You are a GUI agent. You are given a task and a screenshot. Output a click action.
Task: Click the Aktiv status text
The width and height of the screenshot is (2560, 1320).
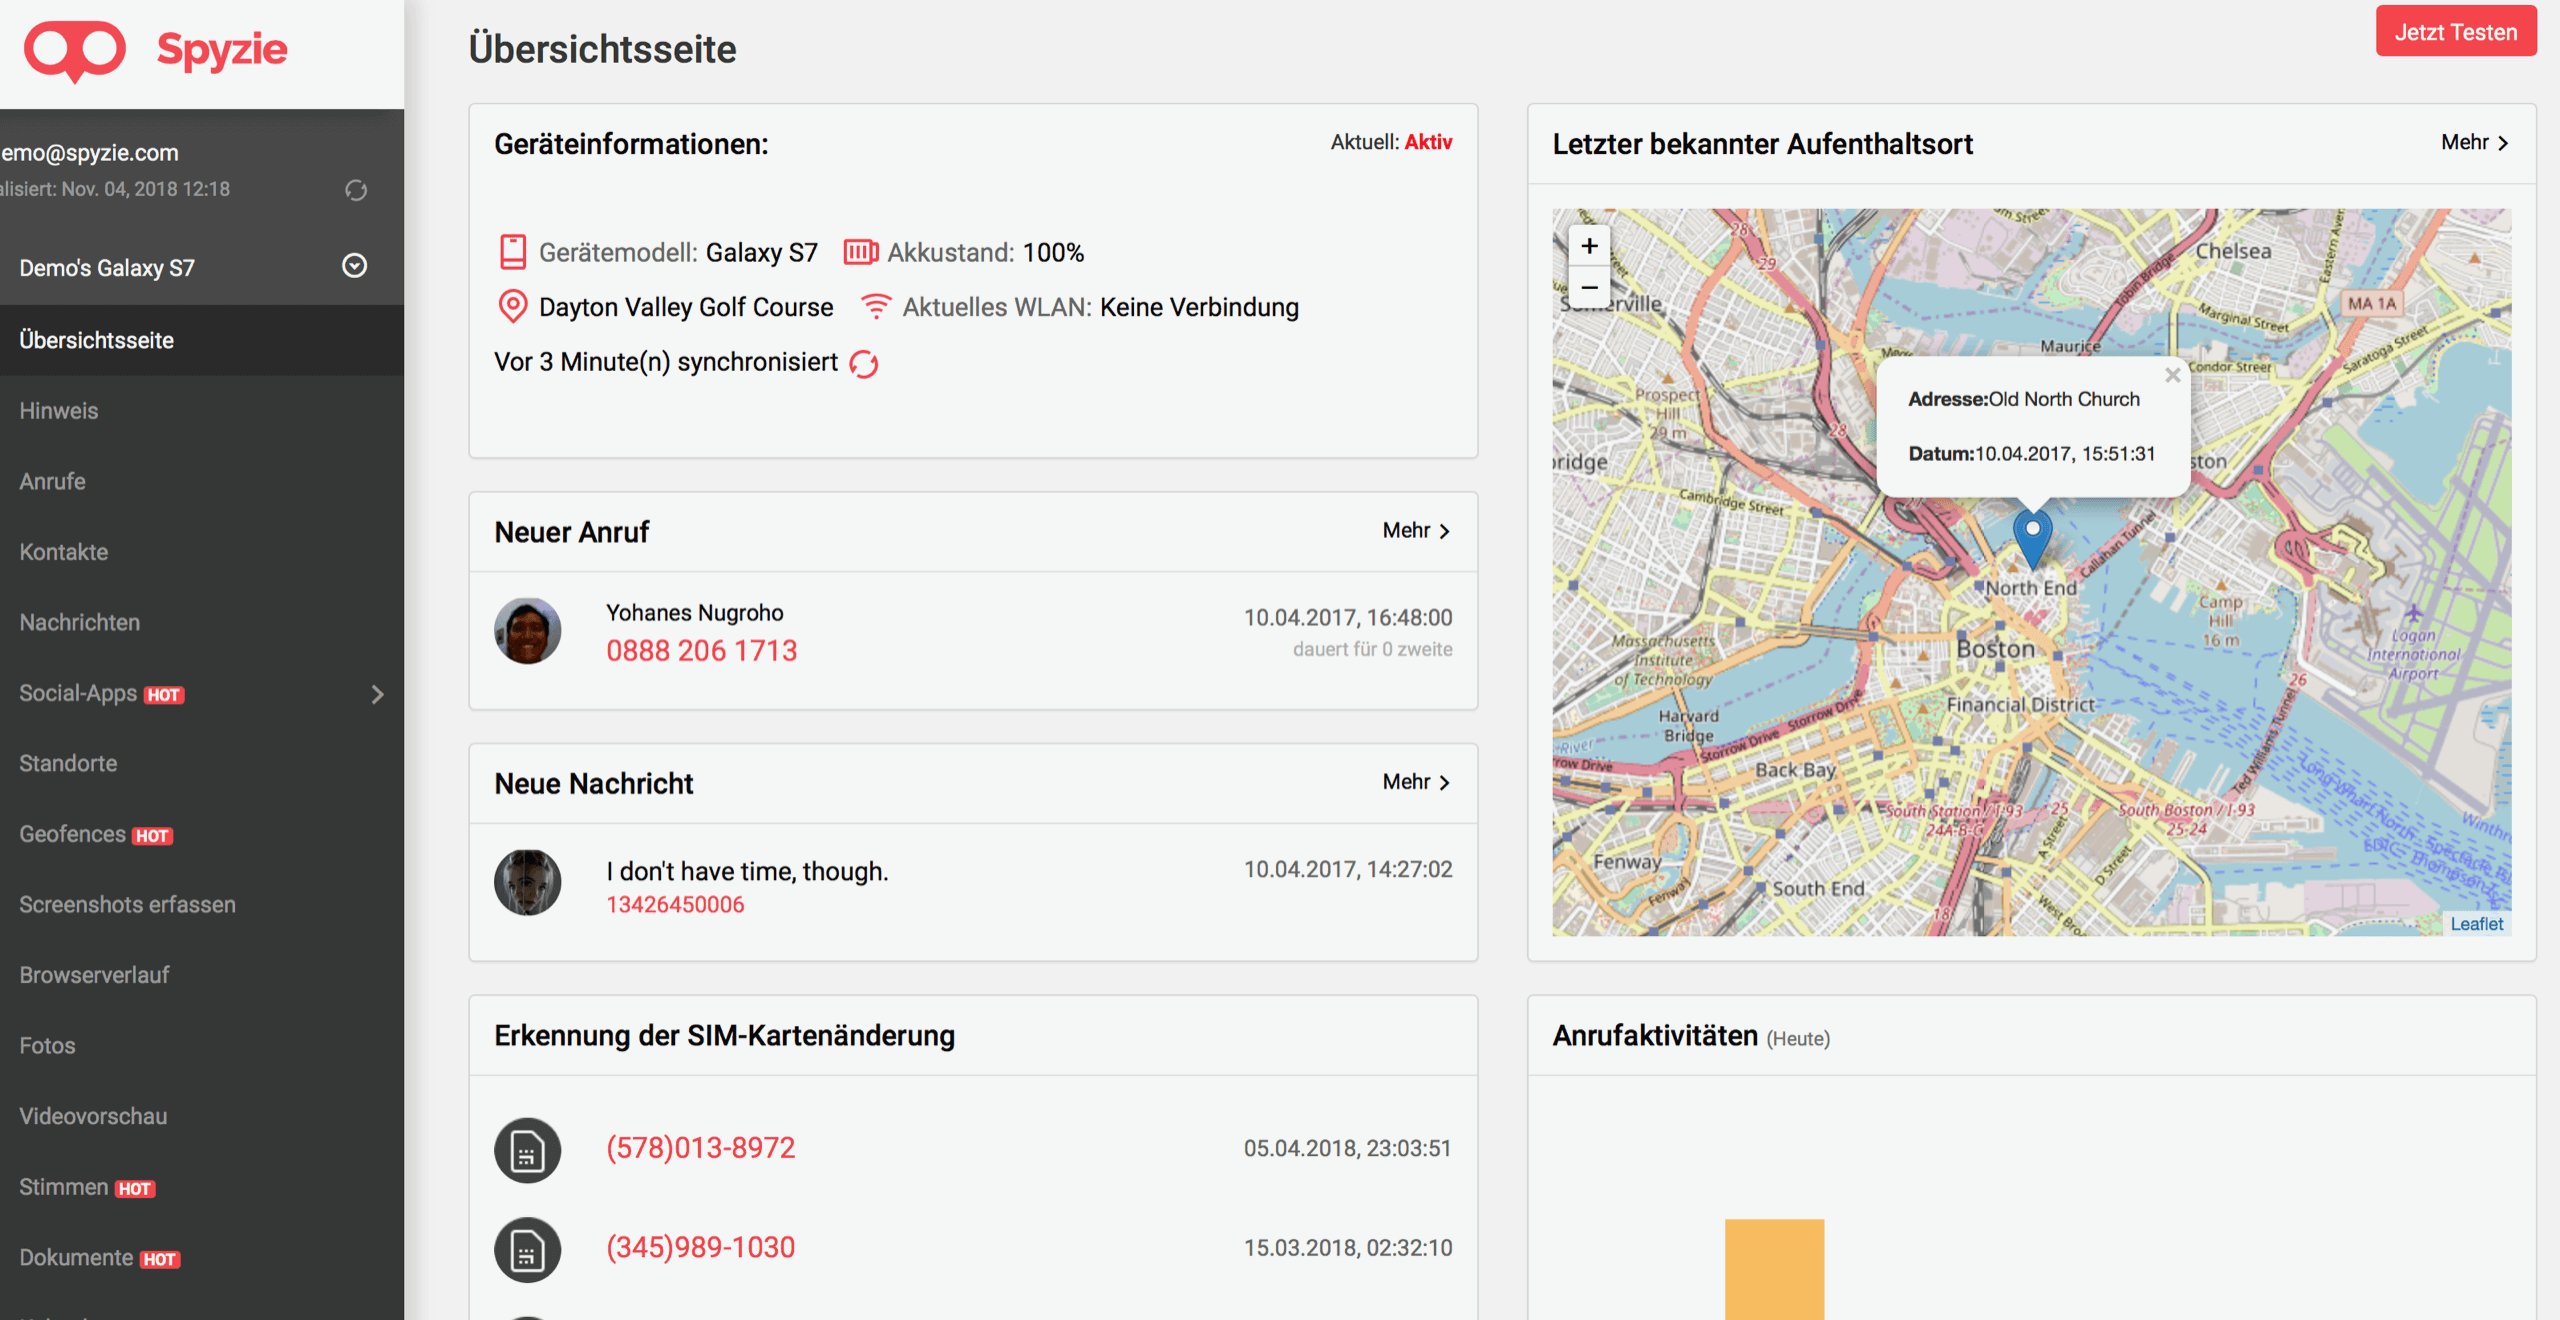pyautogui.click(x=1428, y=142)
